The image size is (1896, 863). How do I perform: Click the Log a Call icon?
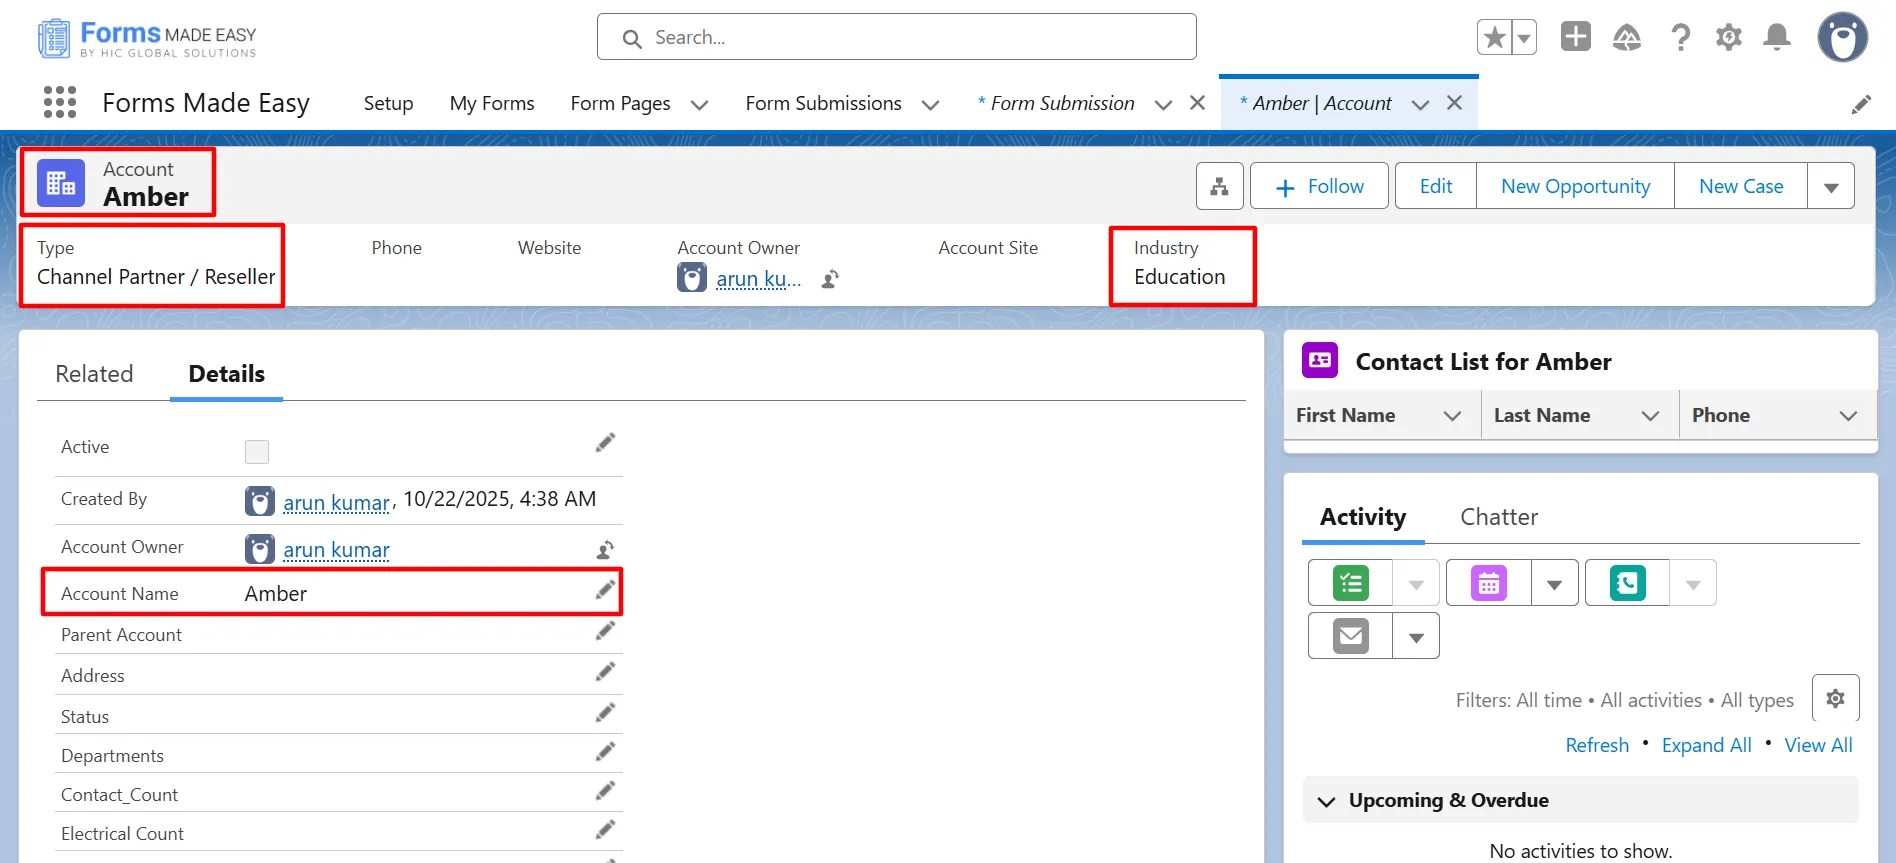point(1627,583)
